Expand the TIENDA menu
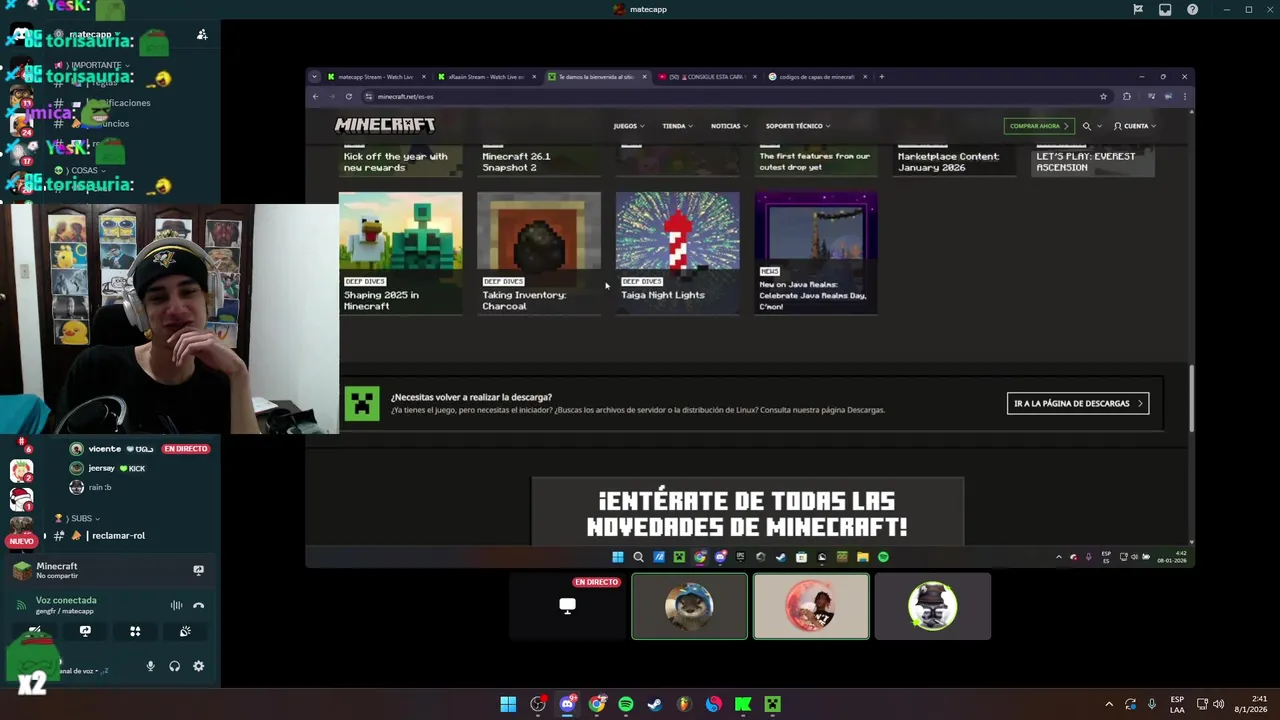The image size is (1280, 720). tap(677, 126)
